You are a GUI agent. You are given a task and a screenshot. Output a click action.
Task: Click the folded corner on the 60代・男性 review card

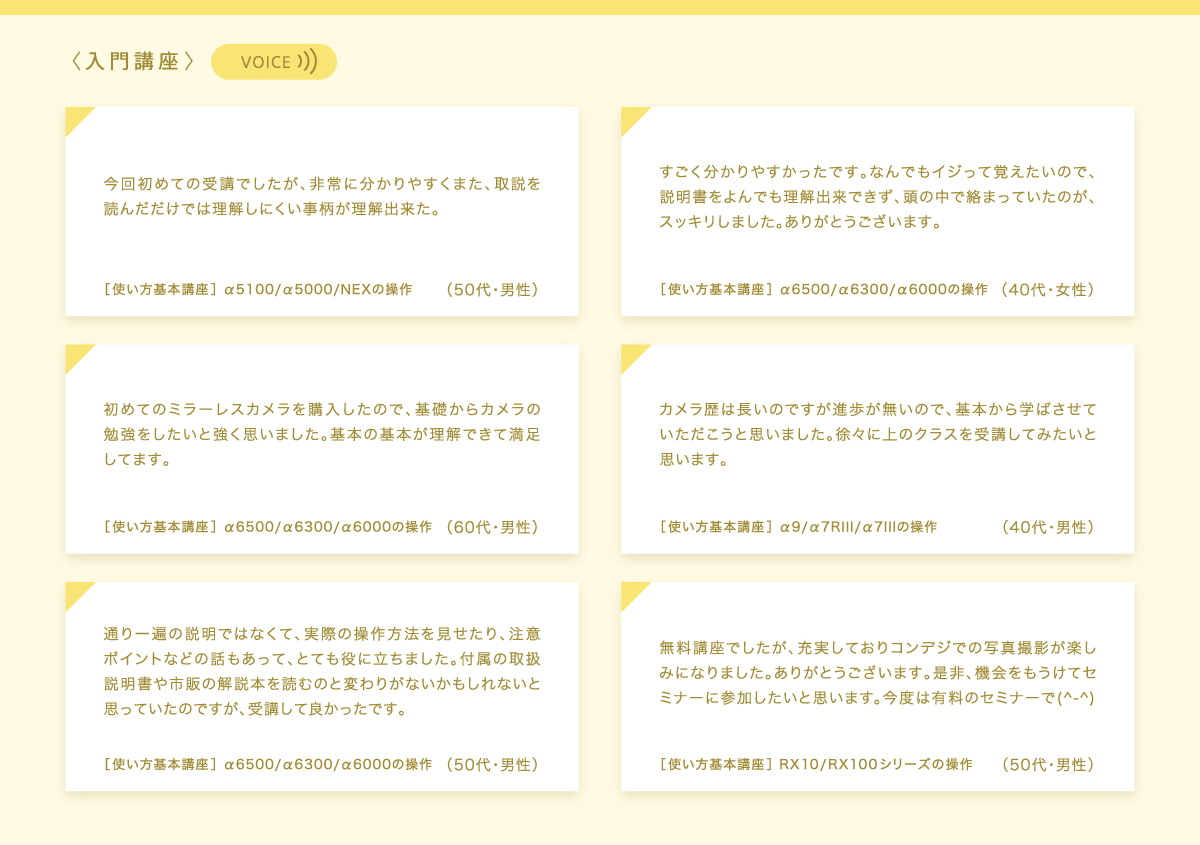coord(76,355)
